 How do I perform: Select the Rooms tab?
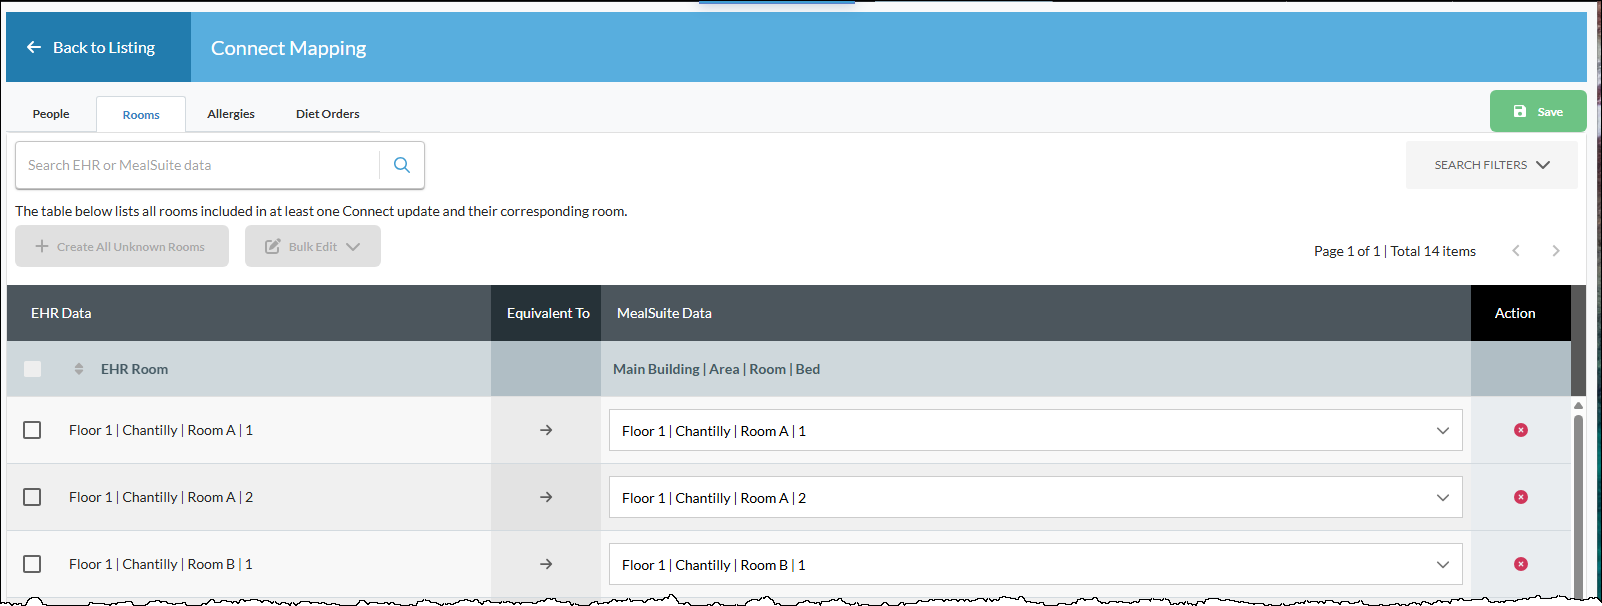(x=141, y=115)
